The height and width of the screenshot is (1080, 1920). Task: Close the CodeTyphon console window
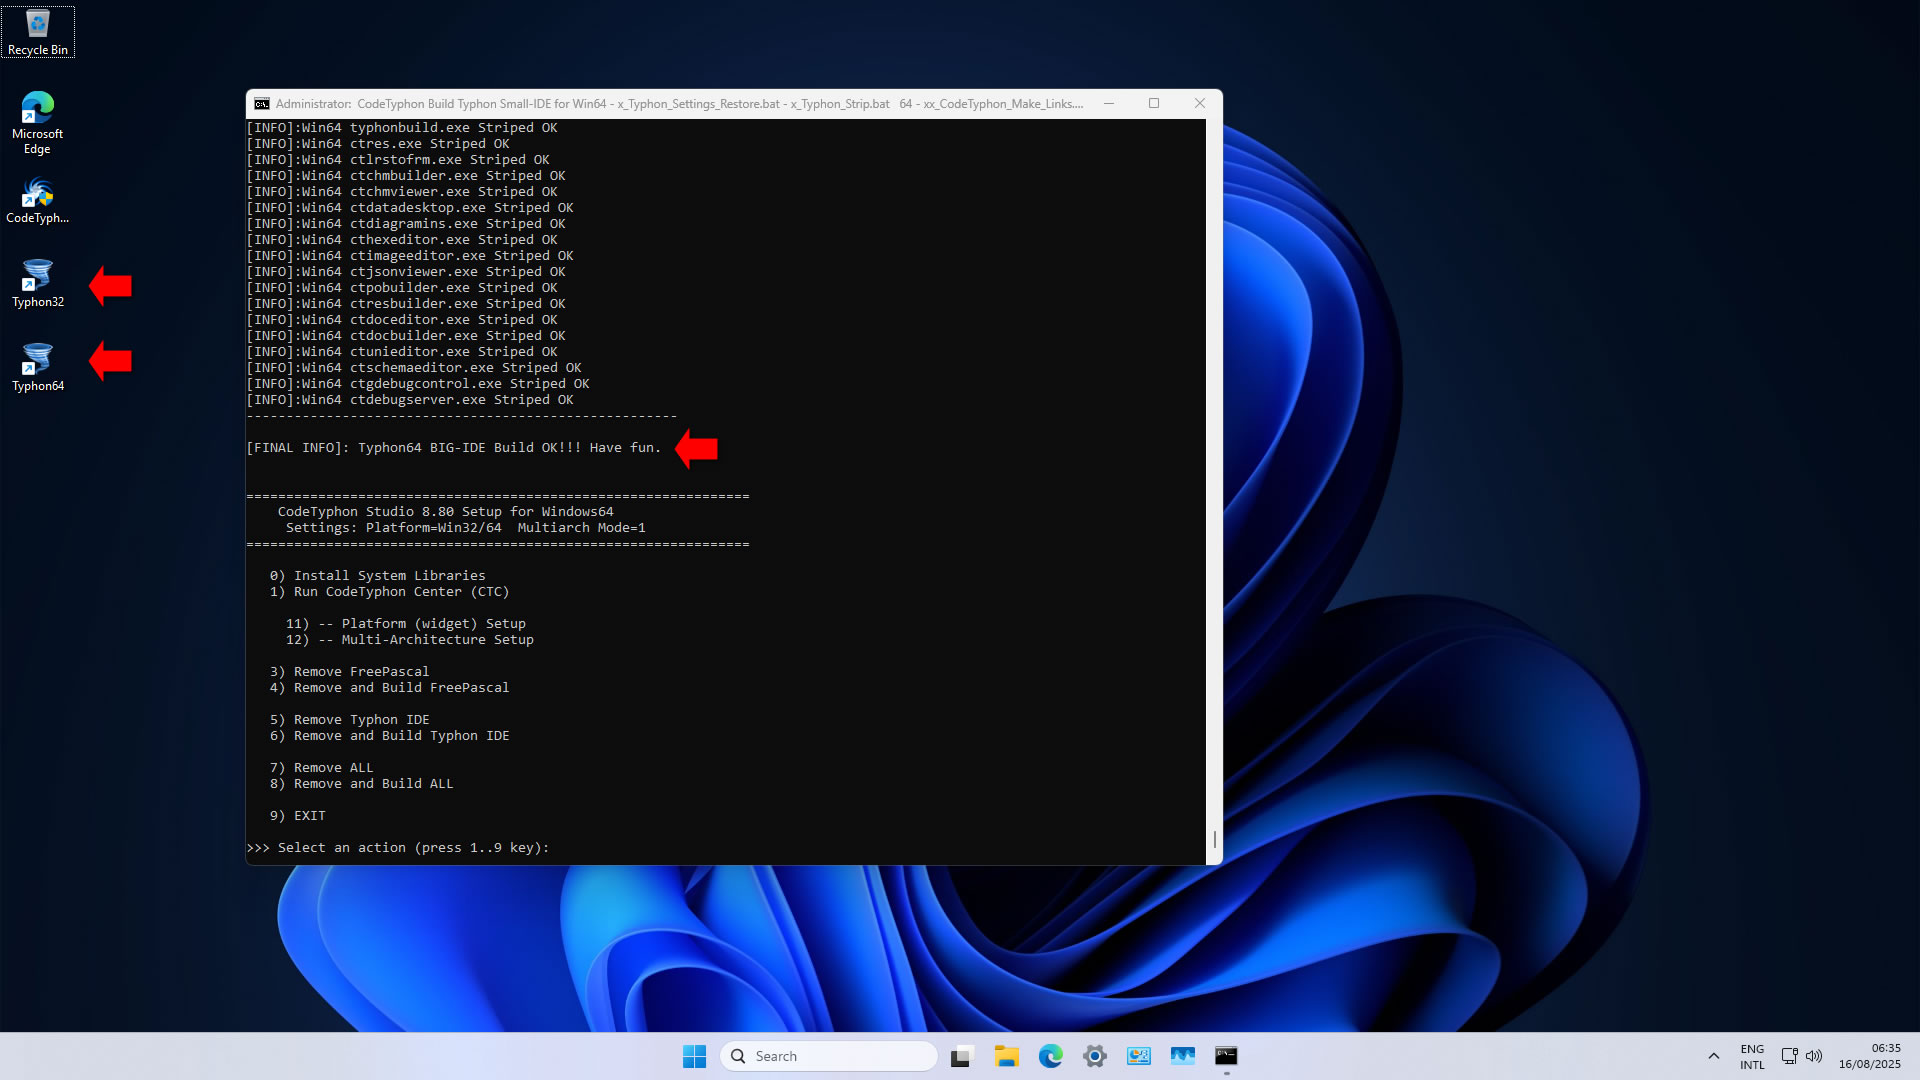click(x=1200, y=104)
